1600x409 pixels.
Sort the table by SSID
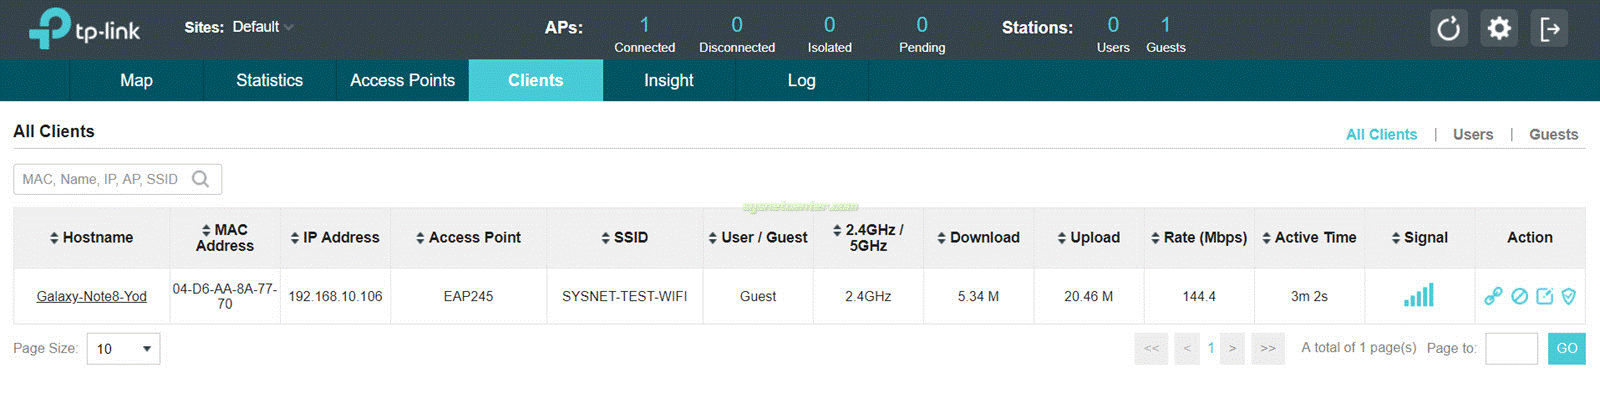(624, 238)
